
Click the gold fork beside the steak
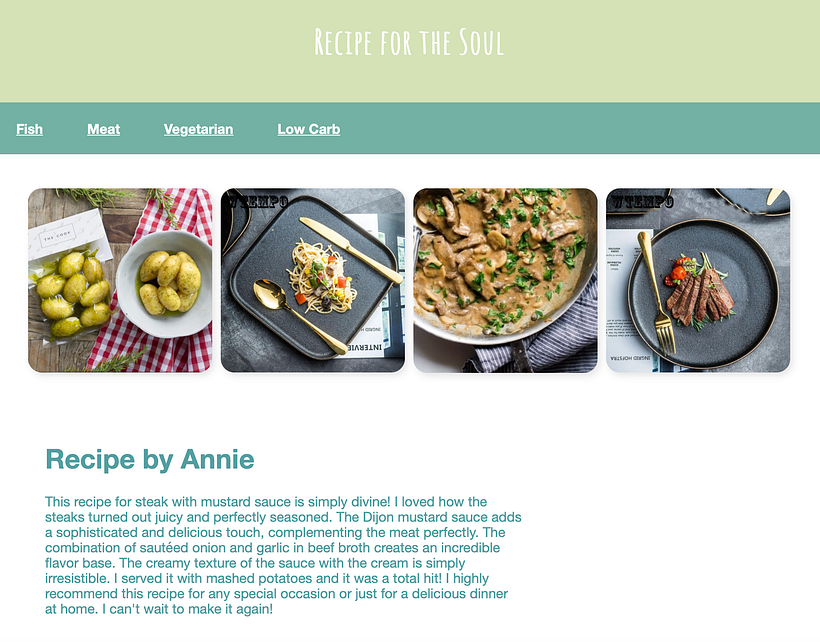click(x=656, y=293)
